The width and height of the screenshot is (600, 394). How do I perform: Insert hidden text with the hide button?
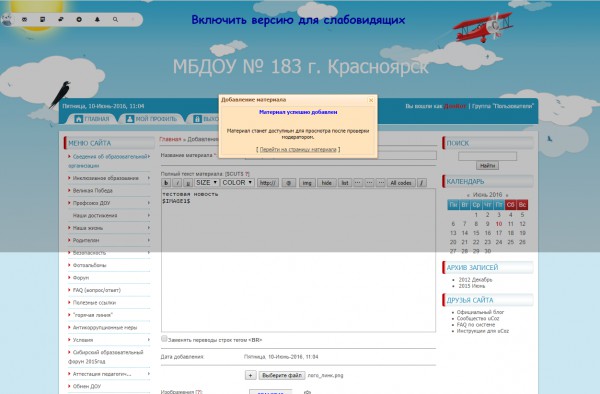tap(326, 183)
